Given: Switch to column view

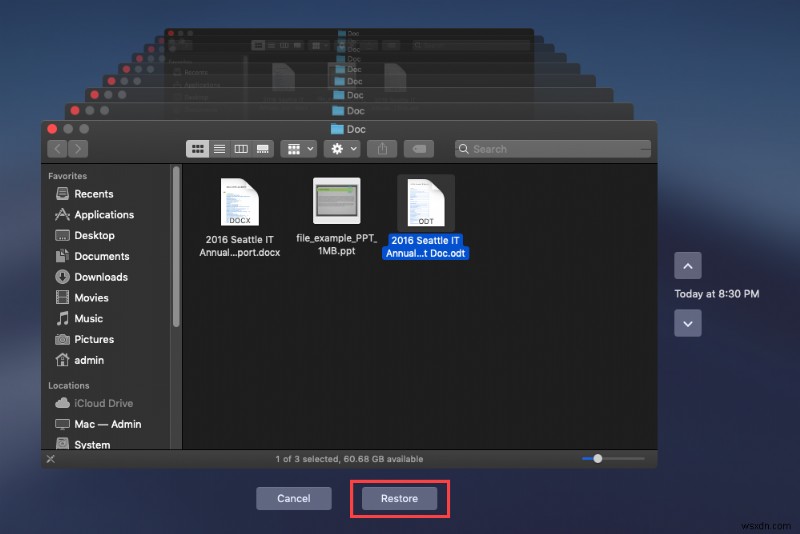Looking at the screenshot, I should pyautogui.click(x=241, y=149).
